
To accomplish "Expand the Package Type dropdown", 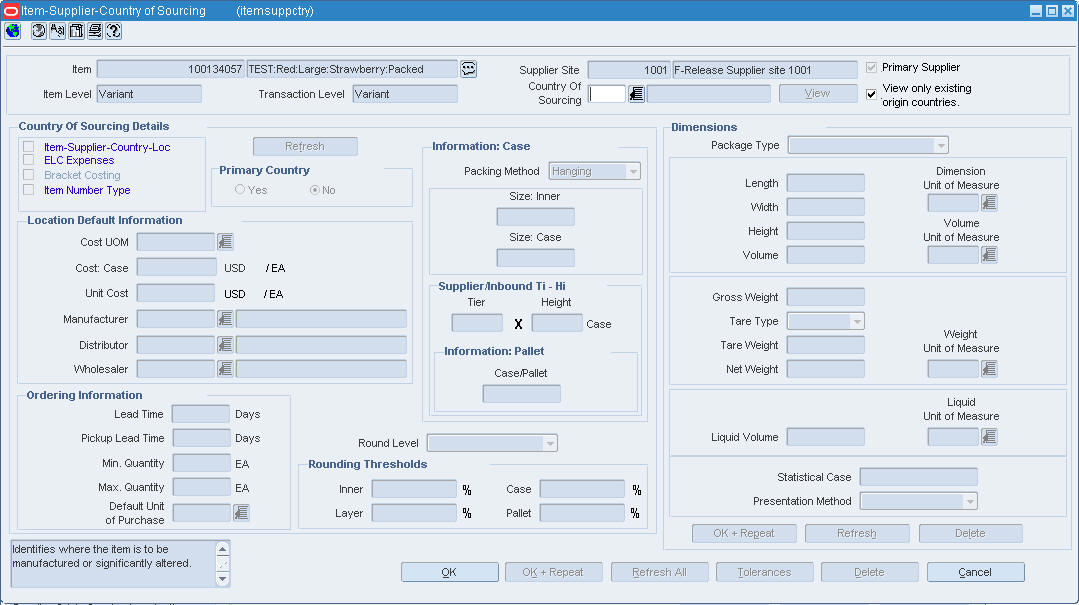I will coord(941,145).
